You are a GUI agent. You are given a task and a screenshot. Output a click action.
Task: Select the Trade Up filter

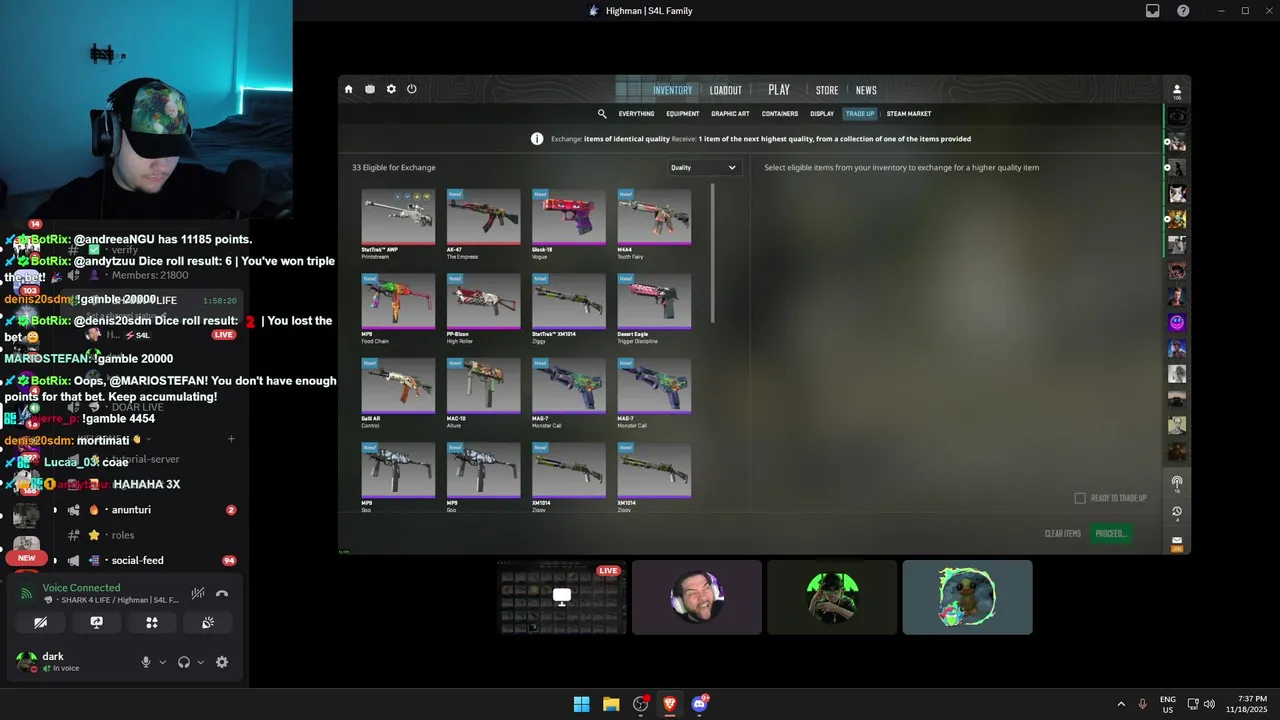tap(860, 114)
